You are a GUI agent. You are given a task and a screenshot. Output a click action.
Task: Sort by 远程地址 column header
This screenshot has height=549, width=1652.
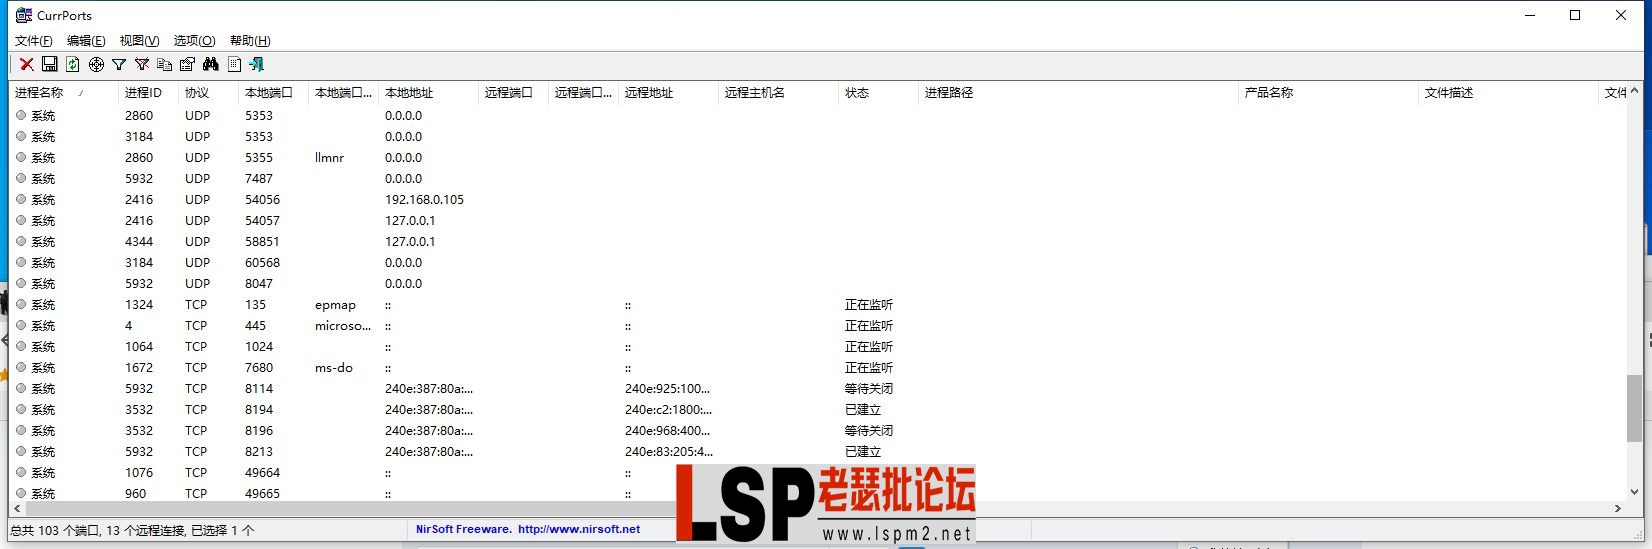pos(668,92)
